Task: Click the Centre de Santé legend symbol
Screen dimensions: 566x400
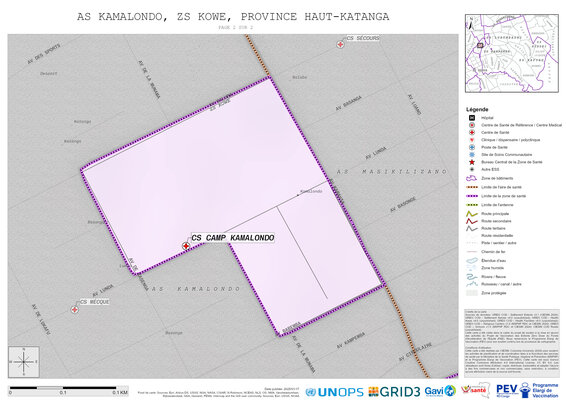Action: [x=471, y=132]
